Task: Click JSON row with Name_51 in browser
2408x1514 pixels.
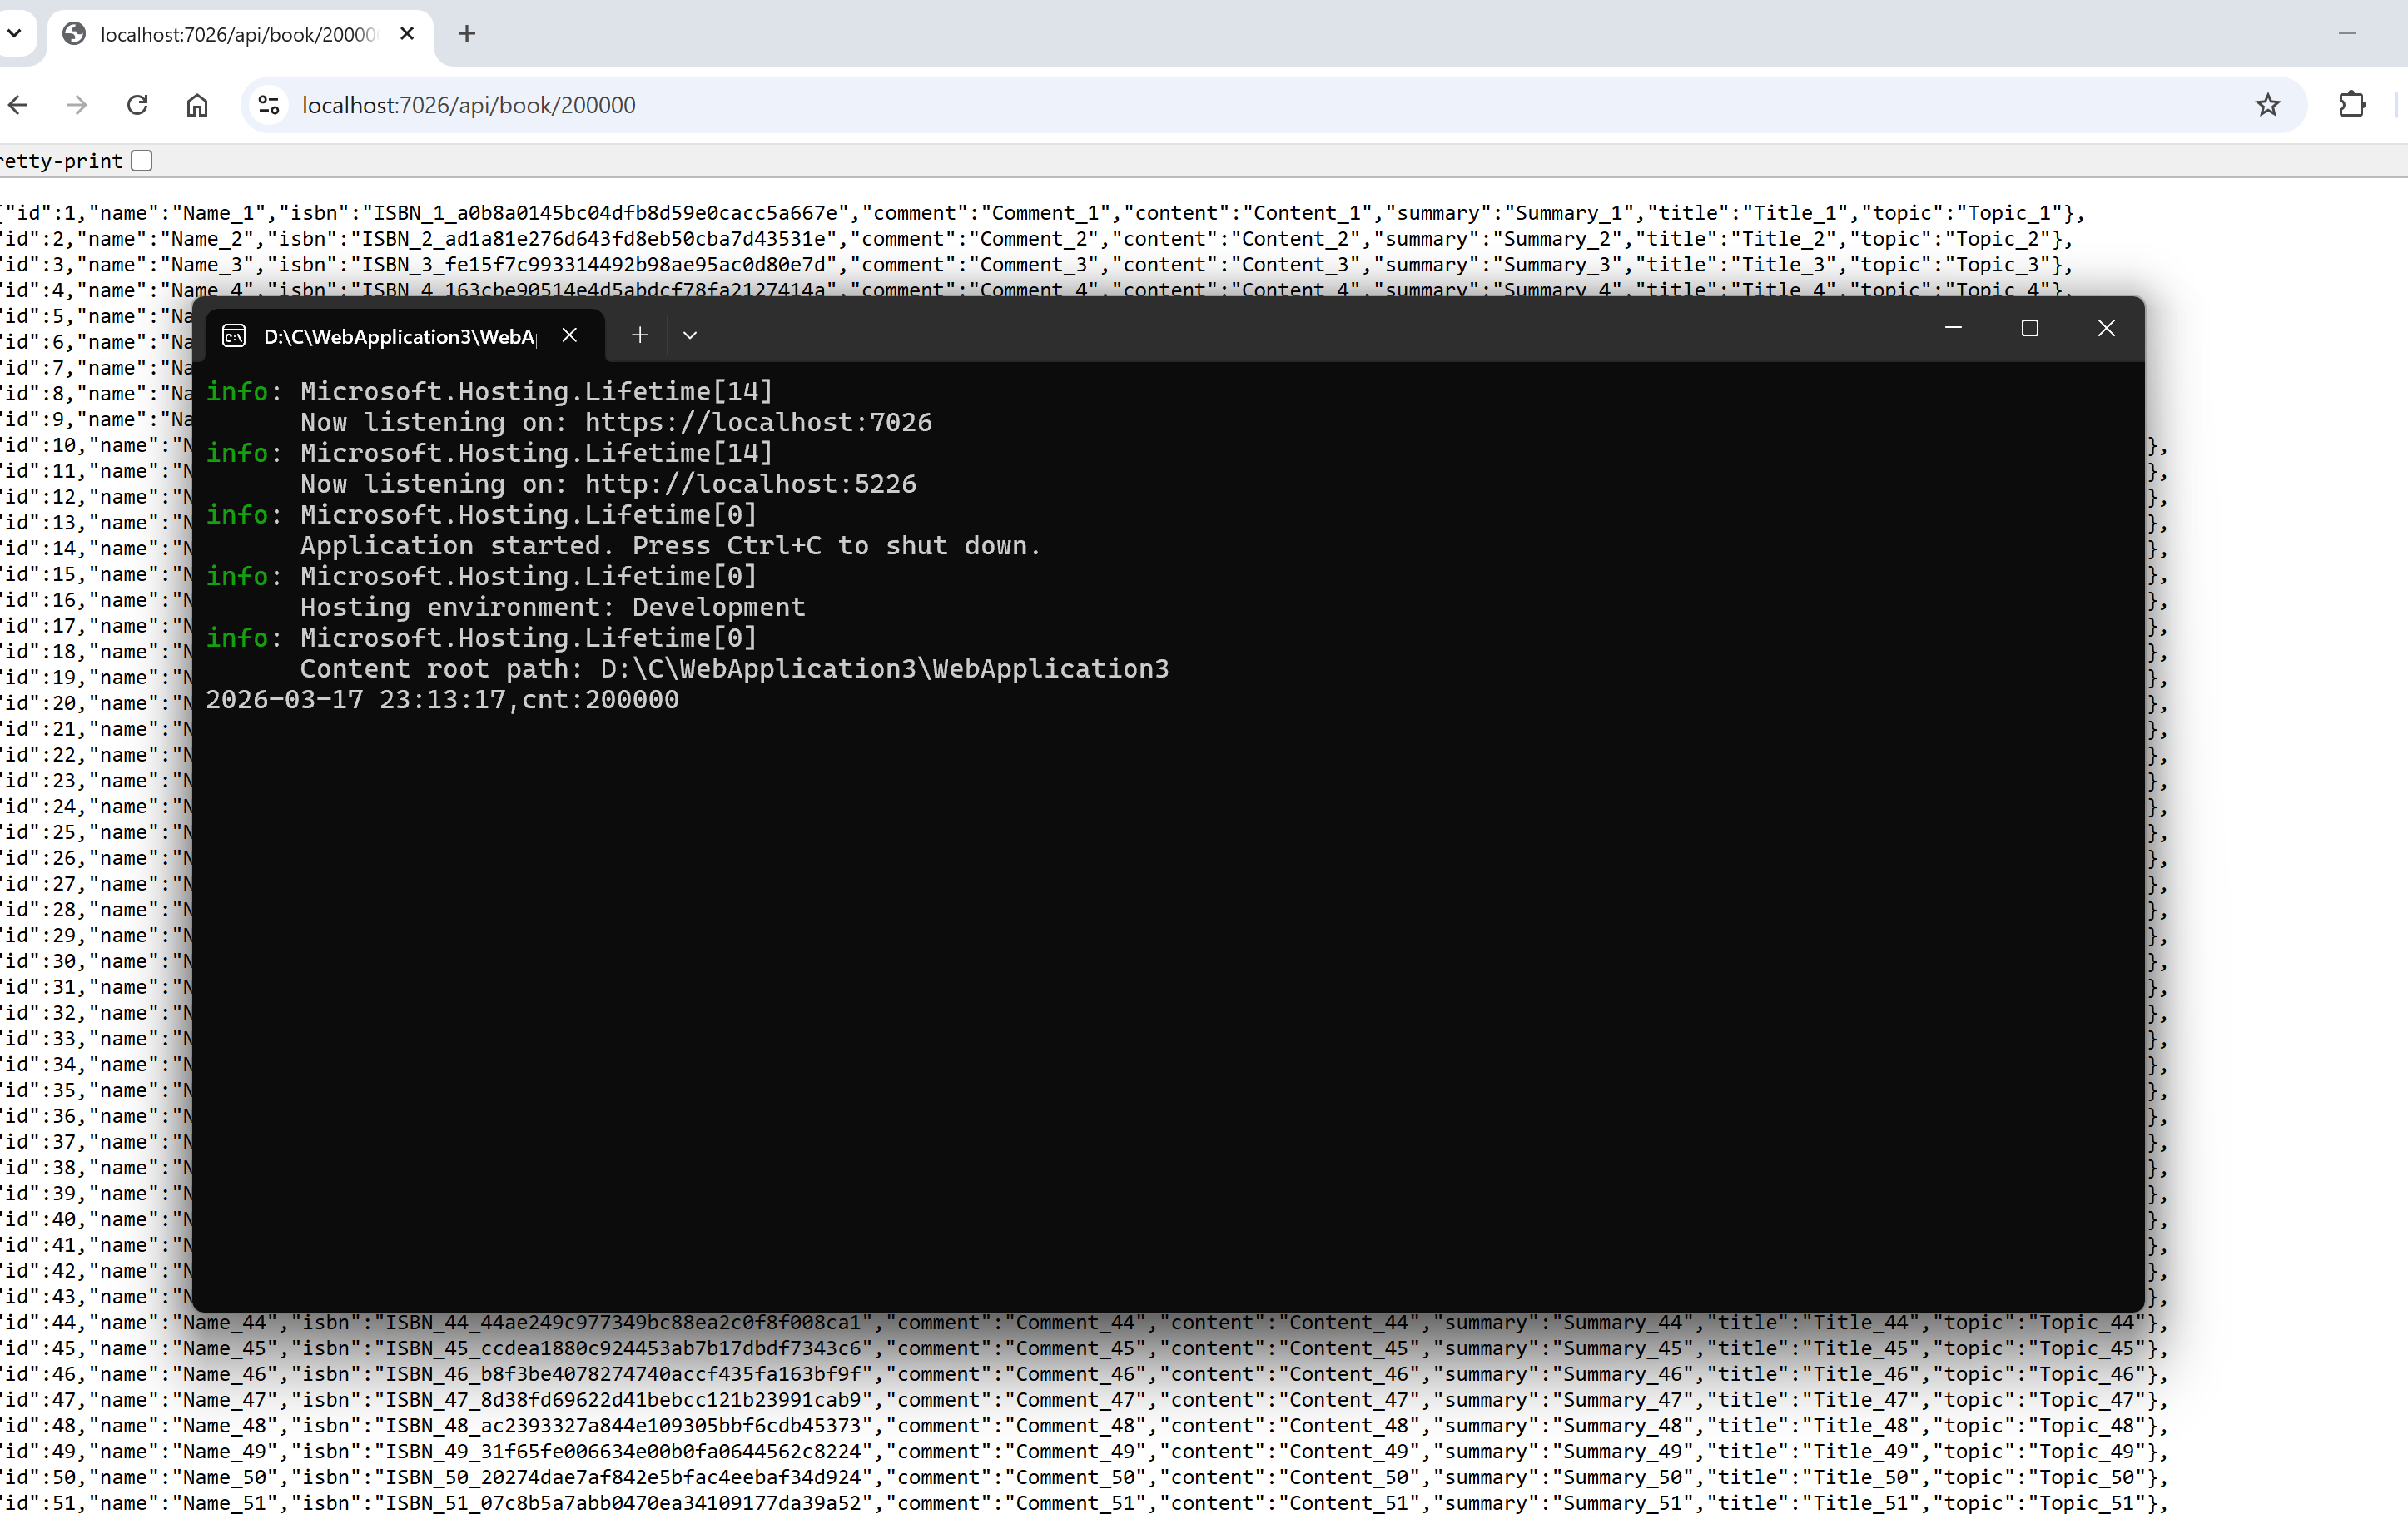Action: click(x=1084, y=1504)
